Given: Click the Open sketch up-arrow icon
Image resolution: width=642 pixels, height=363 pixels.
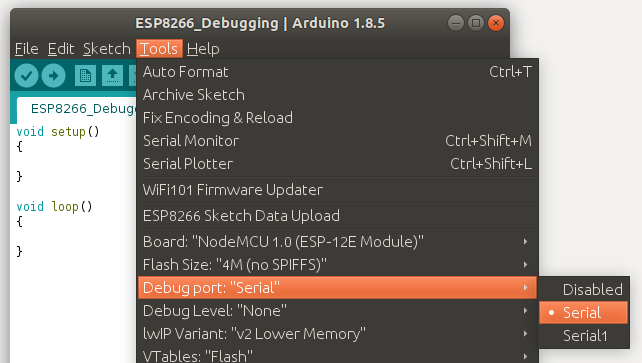Looking at the screenshot, I should (x=113, y=76).
